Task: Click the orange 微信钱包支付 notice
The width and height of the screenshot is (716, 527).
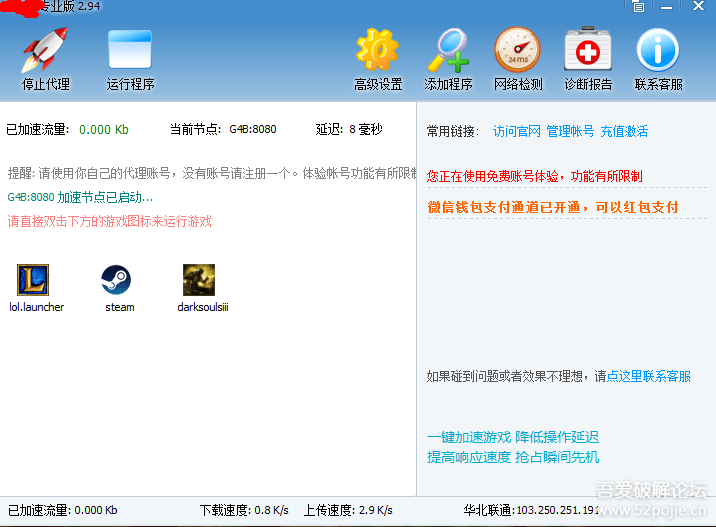Action: 553,208
